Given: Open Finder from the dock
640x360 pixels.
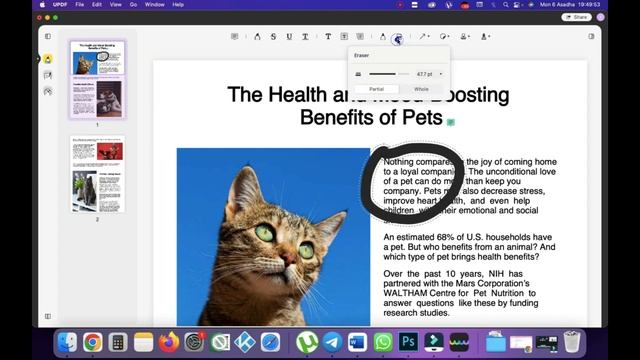Looking at the screenshot, I should point(67,342).
